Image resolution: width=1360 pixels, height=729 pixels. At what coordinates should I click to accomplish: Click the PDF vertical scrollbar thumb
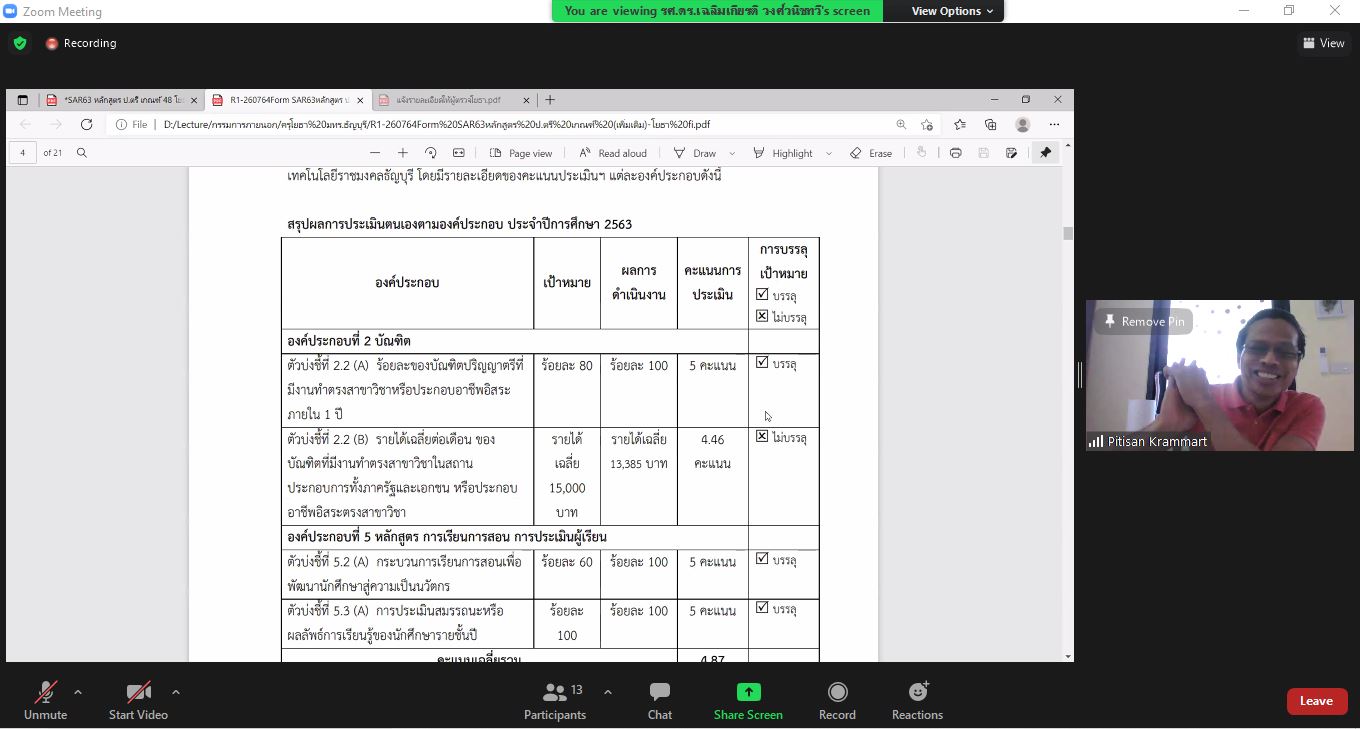point(1067,233)
